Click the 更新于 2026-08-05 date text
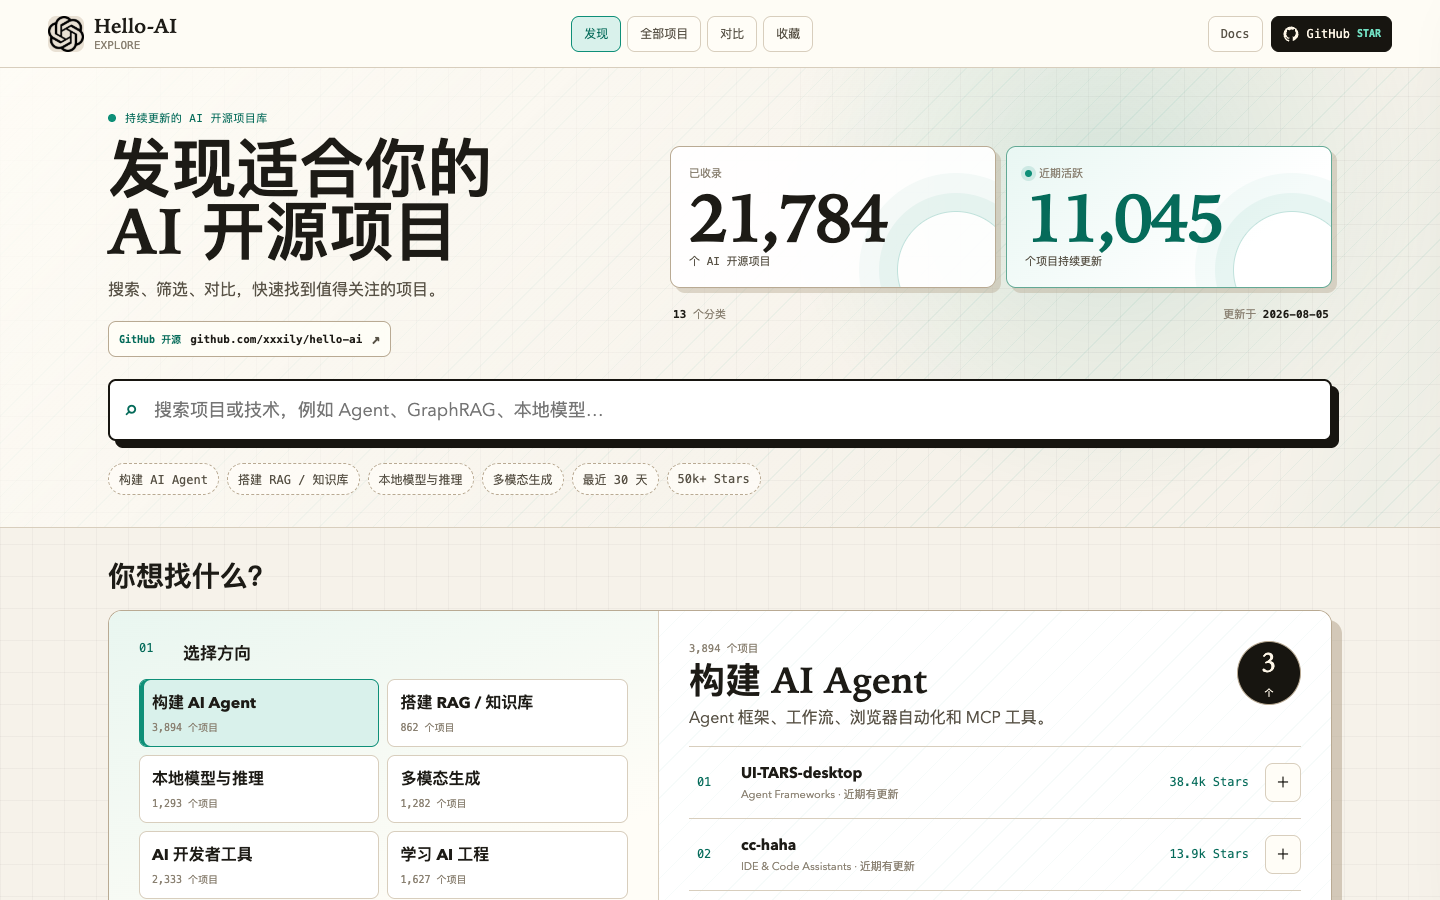Image resolution: width=1440 pixels, height=900 pixels. [x=1276, y=314]
